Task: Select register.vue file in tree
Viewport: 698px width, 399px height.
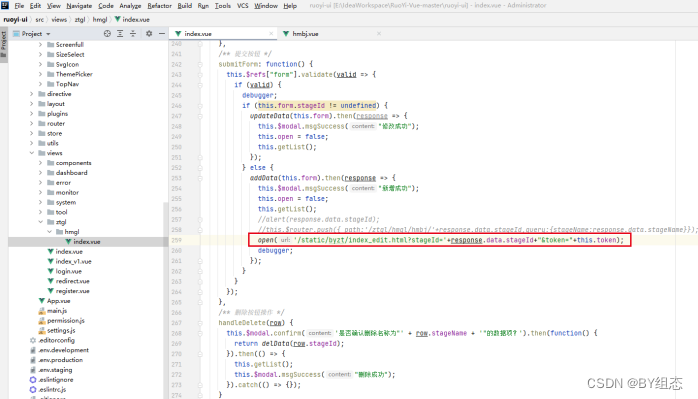Action: (73, 291)
